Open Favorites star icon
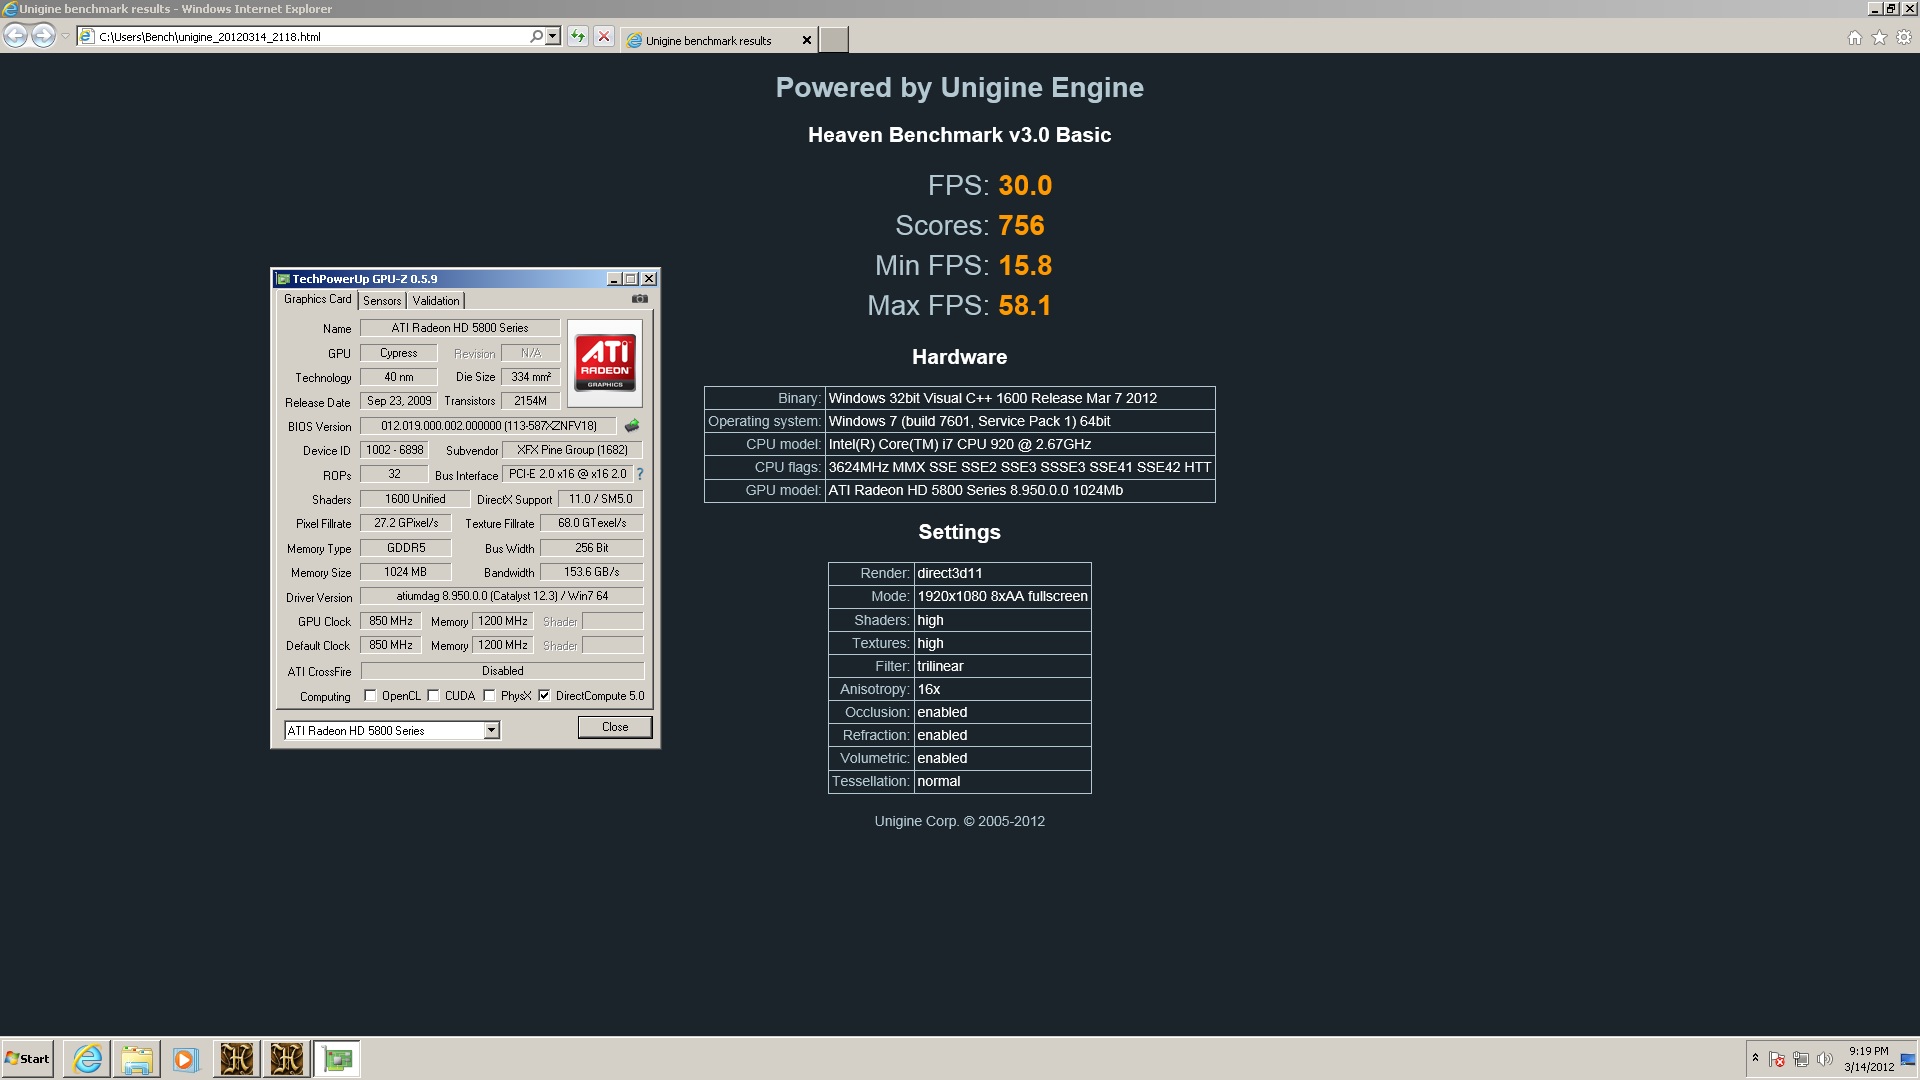1920x1080 pixels. tap(1879, 38)
